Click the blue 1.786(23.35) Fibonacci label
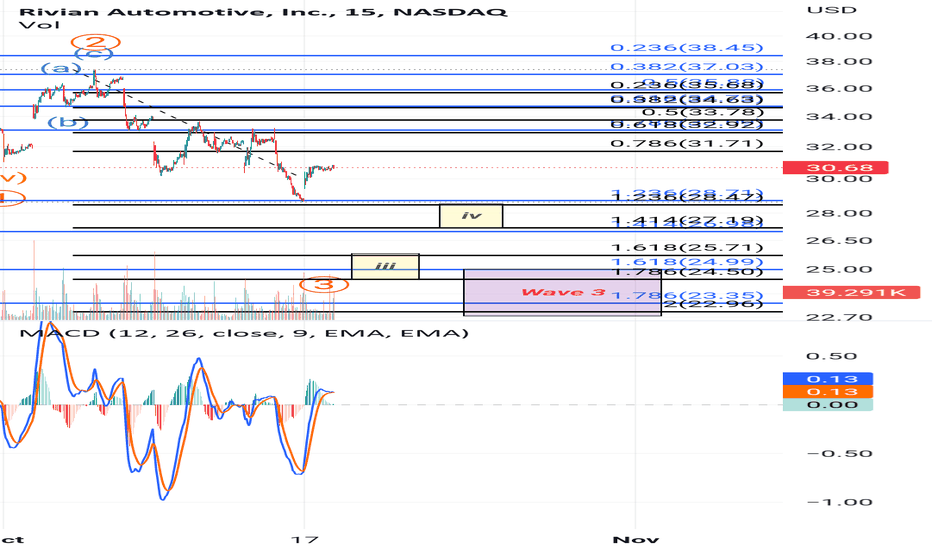 pos(687,296)
